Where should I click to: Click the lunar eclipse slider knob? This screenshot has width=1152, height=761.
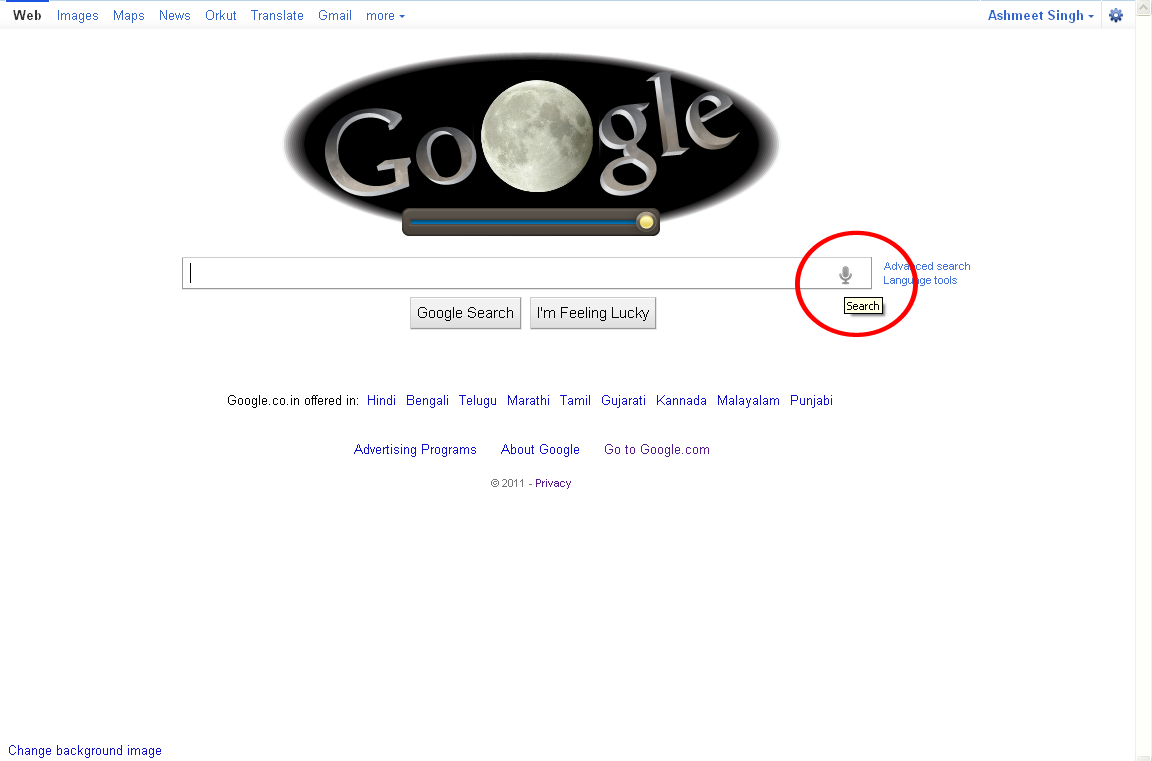(x=646, y=221)
